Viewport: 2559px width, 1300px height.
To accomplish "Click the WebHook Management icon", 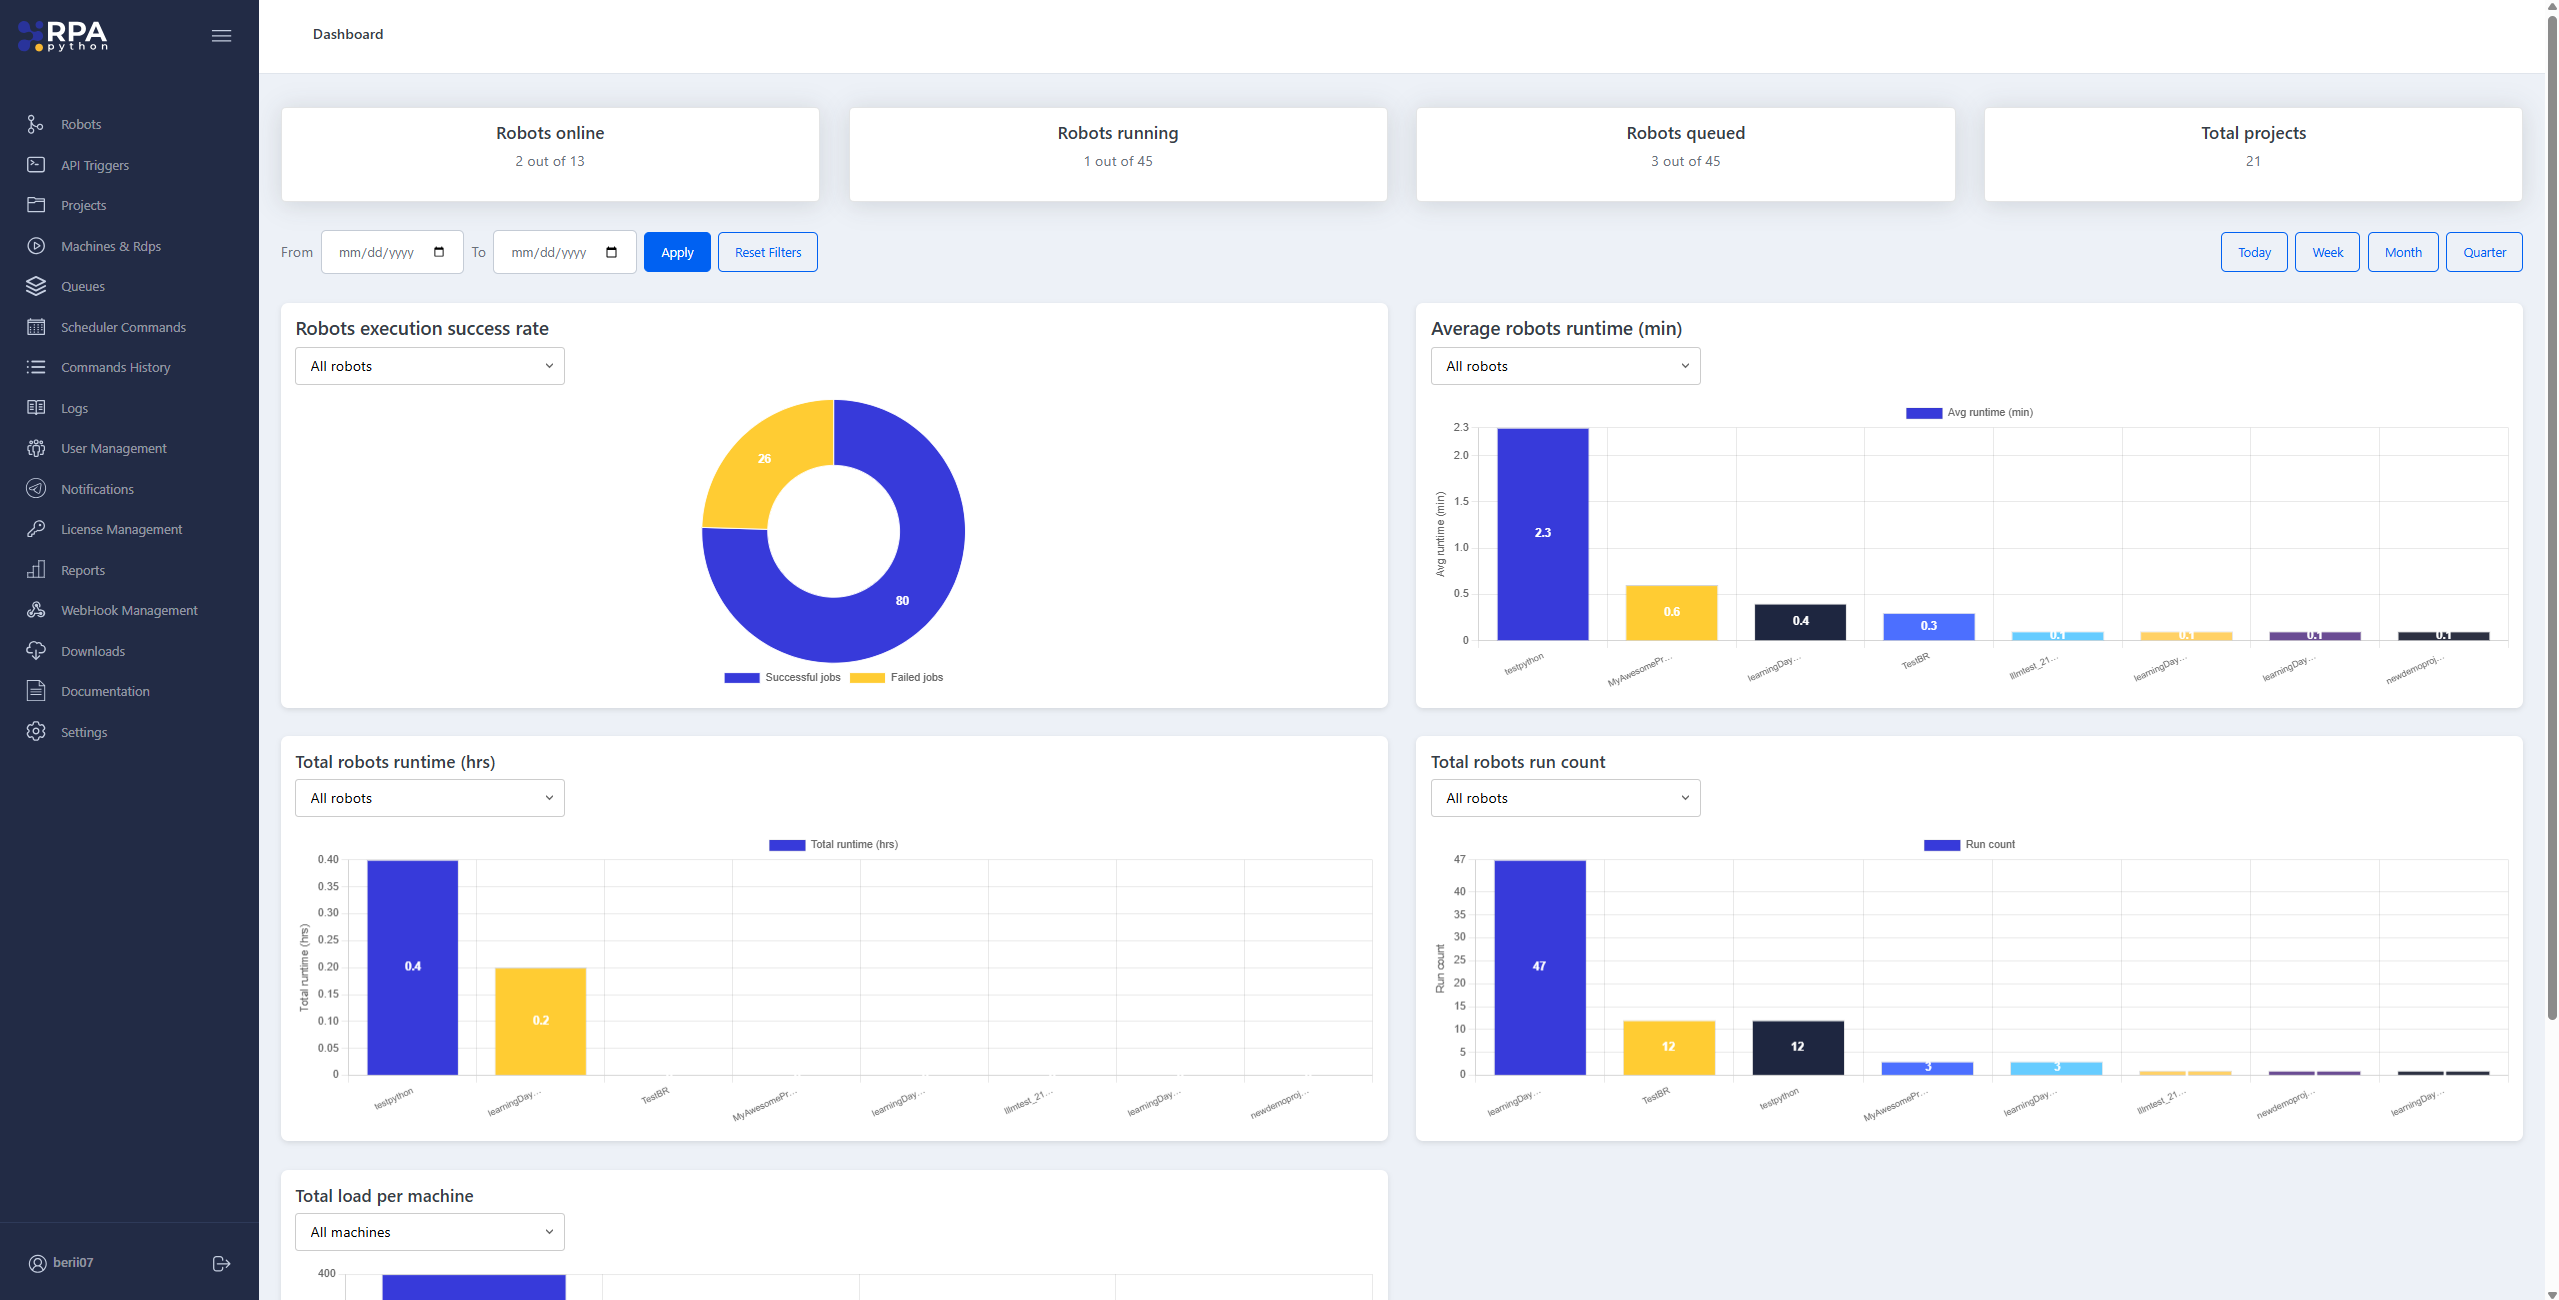I will click(36, 610).
